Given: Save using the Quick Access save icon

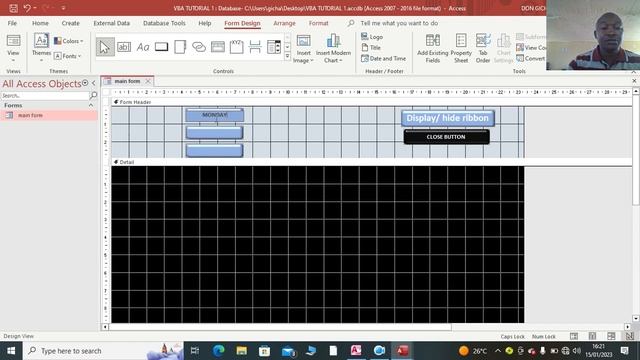Looking at the screenshot, I should coord(13,8).
